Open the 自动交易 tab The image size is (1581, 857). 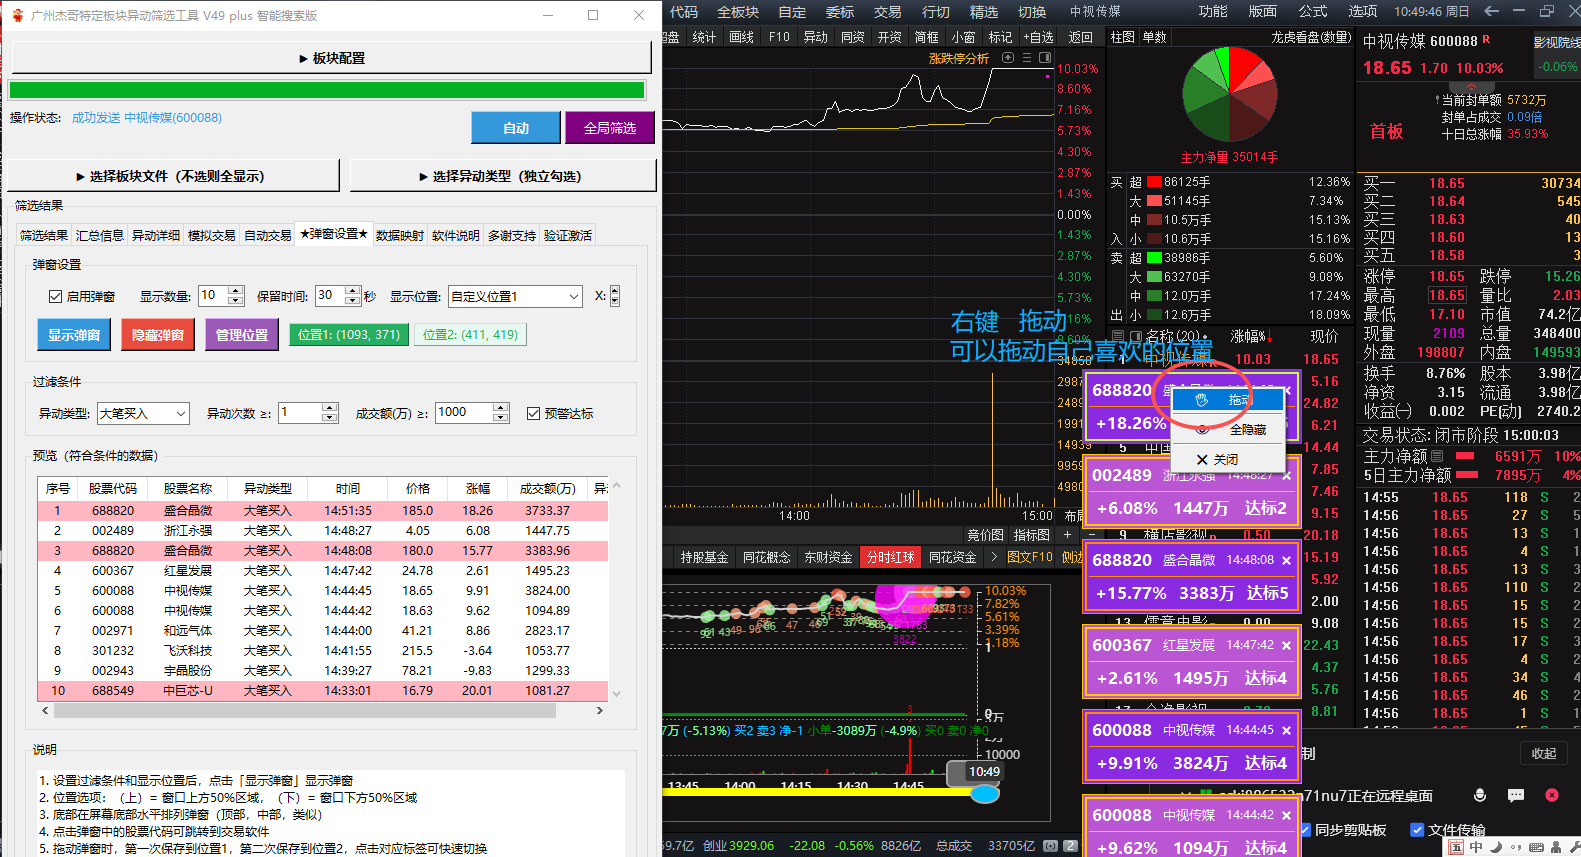pos(268,236)
